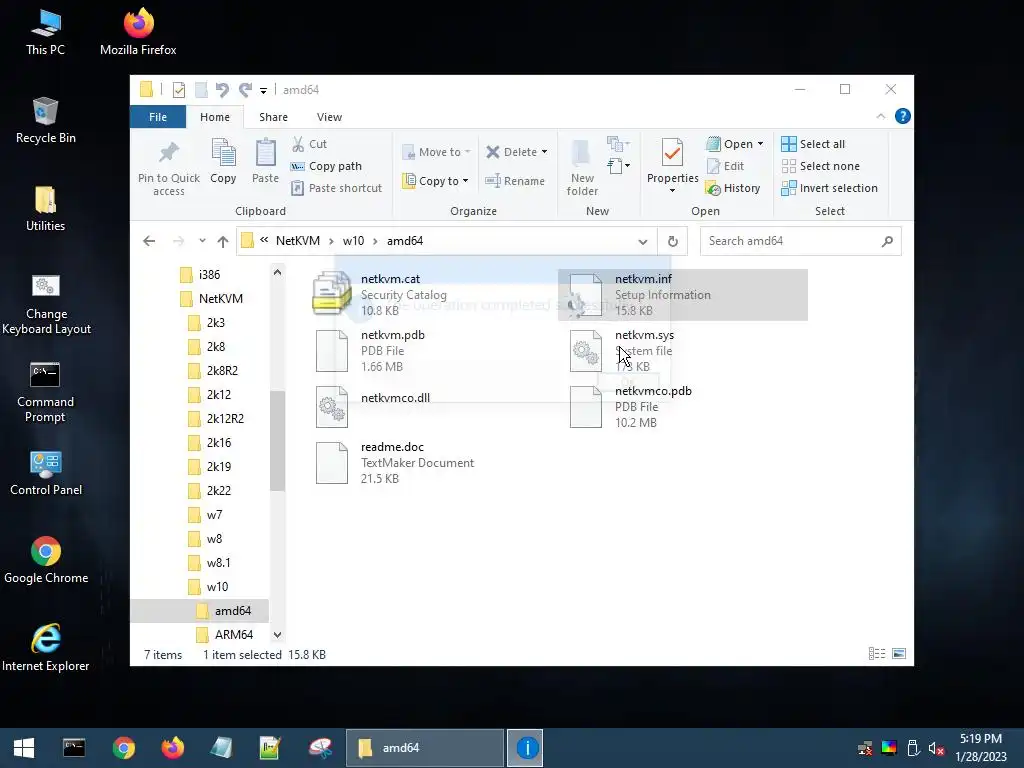Viewport: 1024px width, 768px height.
Task: Switch to the Share ribbon tab
Action: [x=273, y=117]
